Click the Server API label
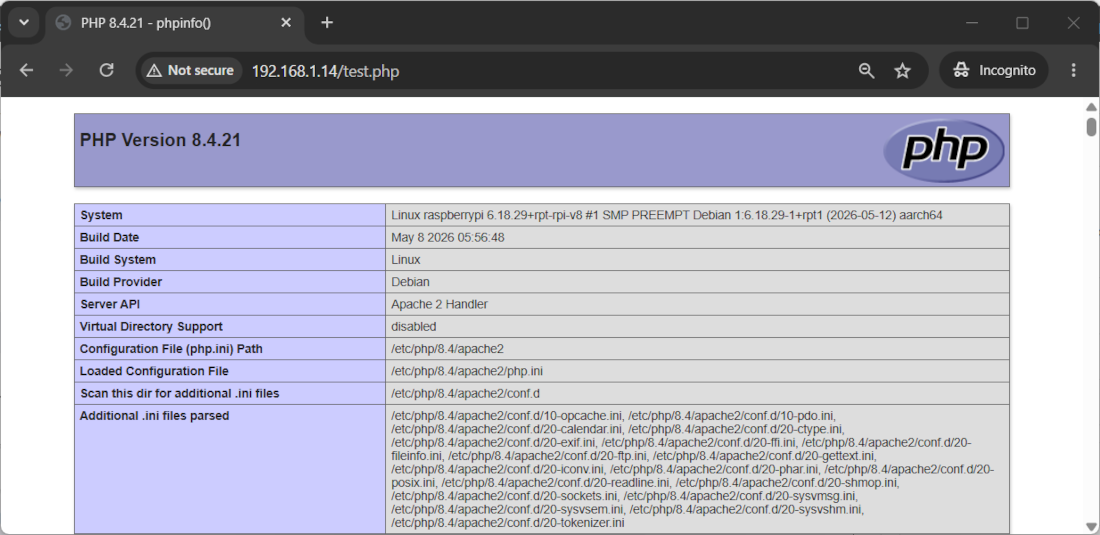This screenshot has height=535, width=1100. tap(110, 304)
